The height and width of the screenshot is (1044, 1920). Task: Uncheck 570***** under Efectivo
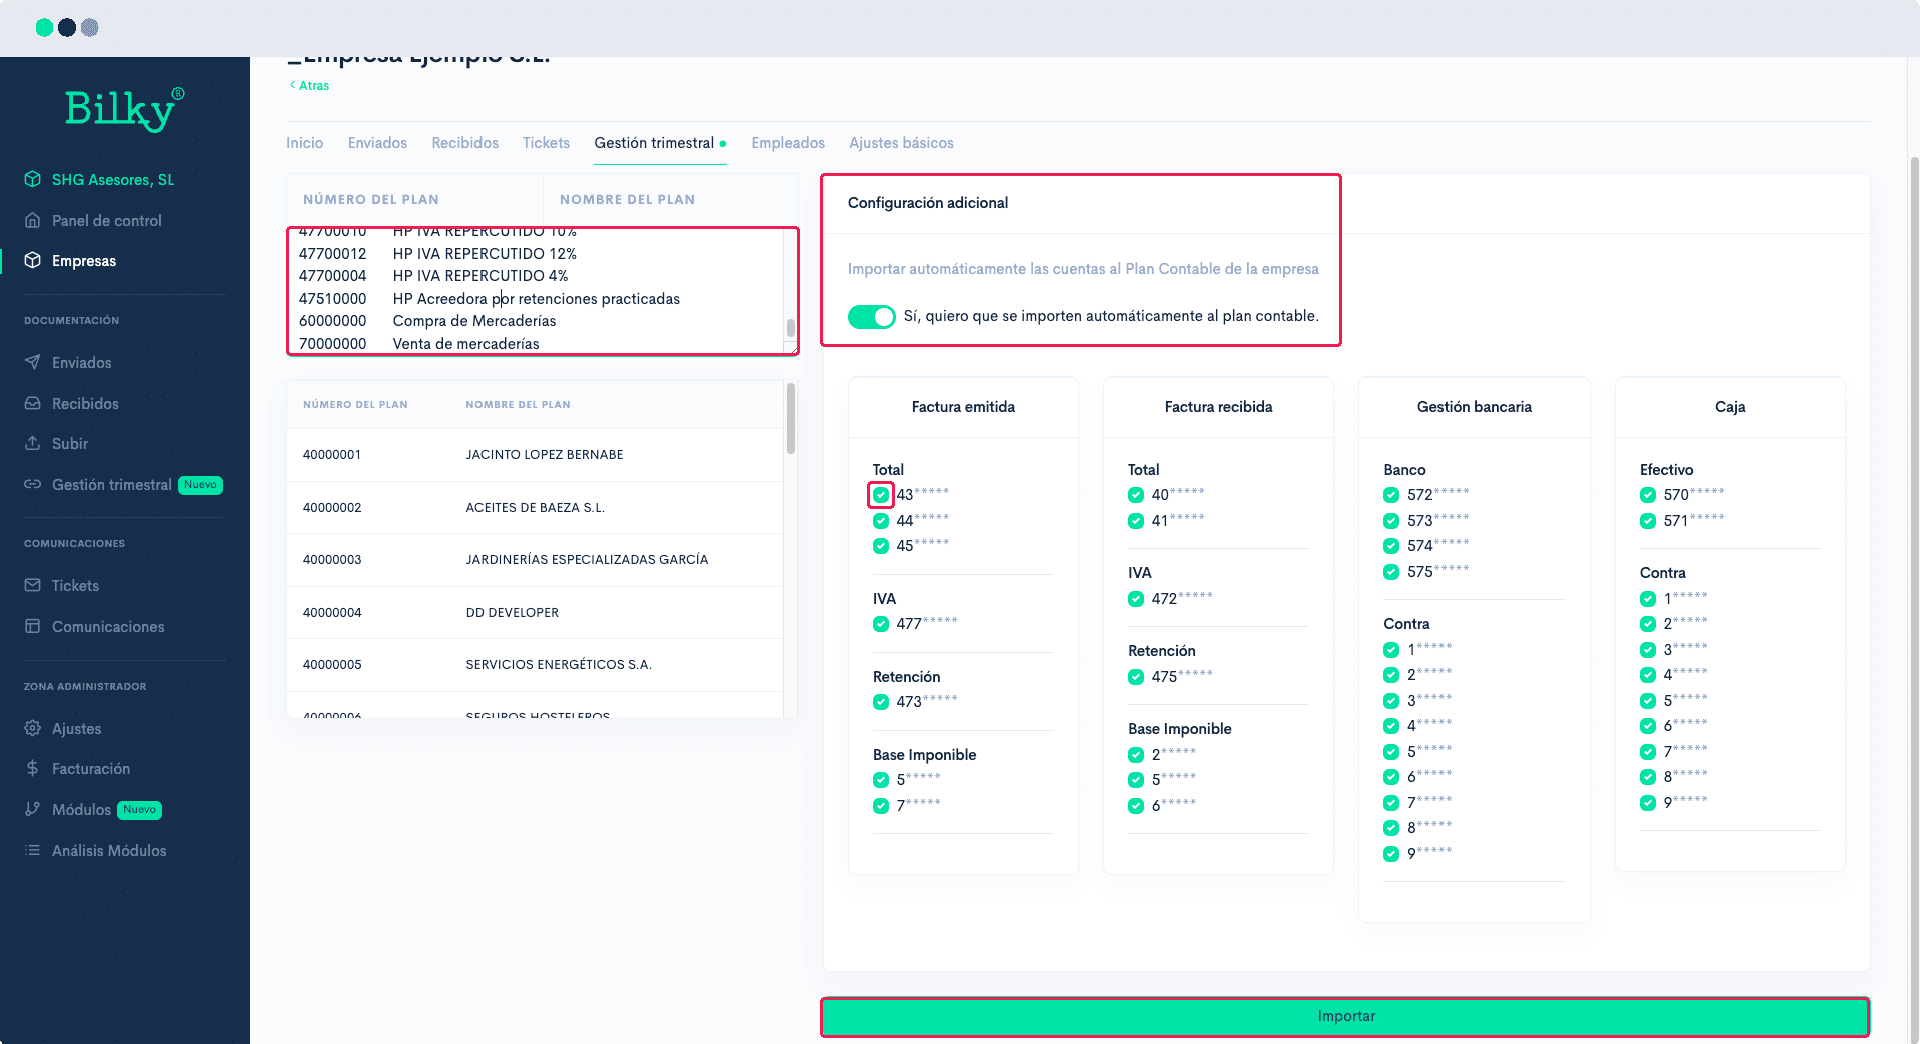coord(1648,495)
